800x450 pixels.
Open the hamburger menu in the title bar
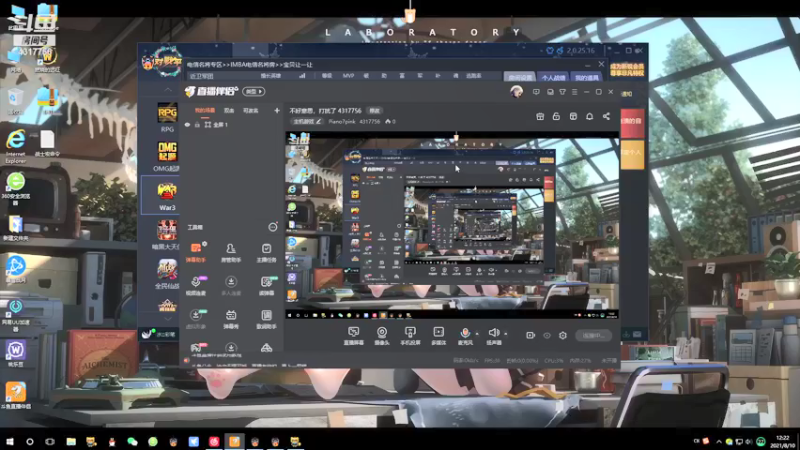point(574,92)
